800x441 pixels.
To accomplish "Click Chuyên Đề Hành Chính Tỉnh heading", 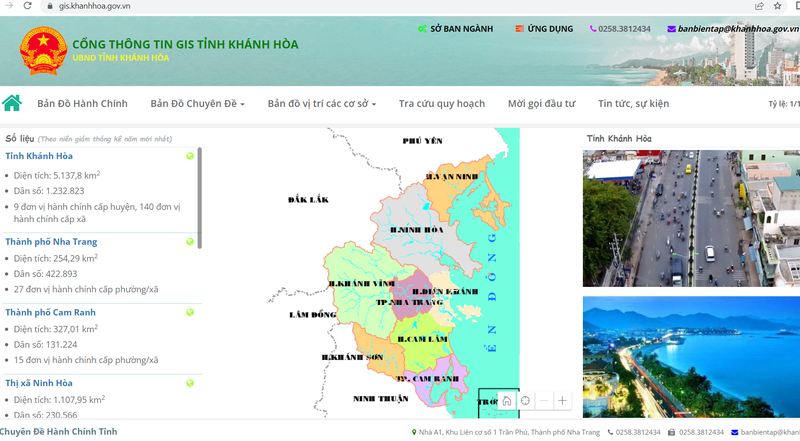I will pyautogui.click(x=59, y=432).
